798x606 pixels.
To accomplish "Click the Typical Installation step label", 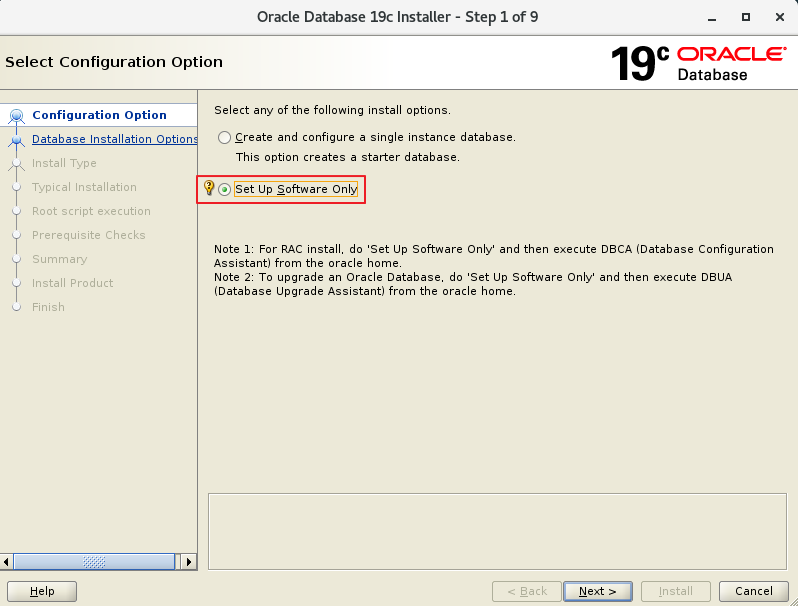I will pyautogui.click(x=84, y=187).
